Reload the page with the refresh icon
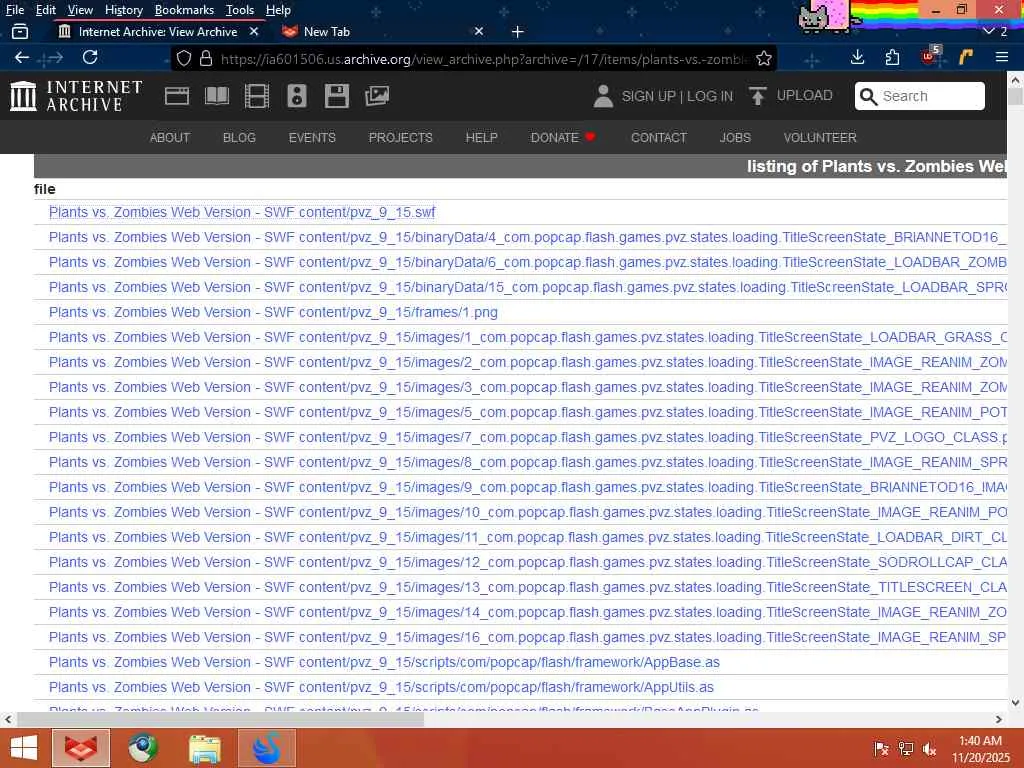Screen dimensions: 1024x768 (90, 57)
